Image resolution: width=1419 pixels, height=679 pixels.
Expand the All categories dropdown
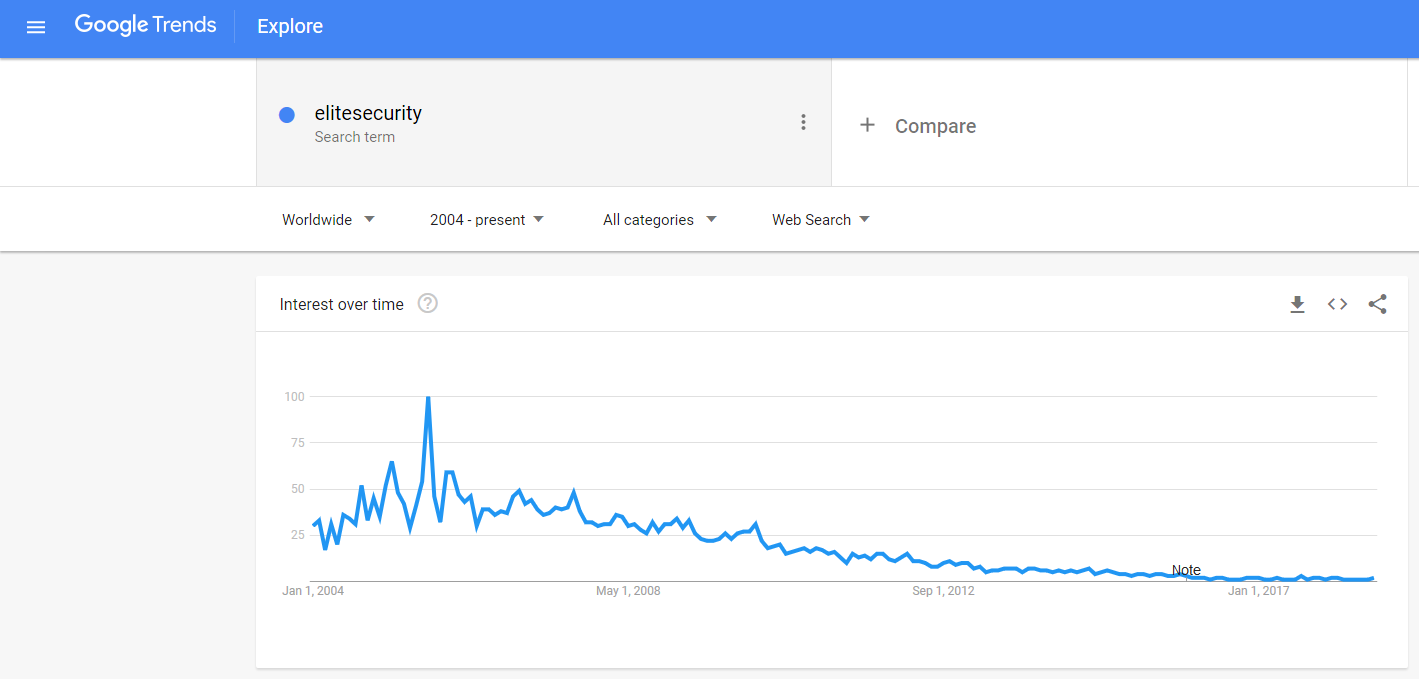tap(660, 220)
